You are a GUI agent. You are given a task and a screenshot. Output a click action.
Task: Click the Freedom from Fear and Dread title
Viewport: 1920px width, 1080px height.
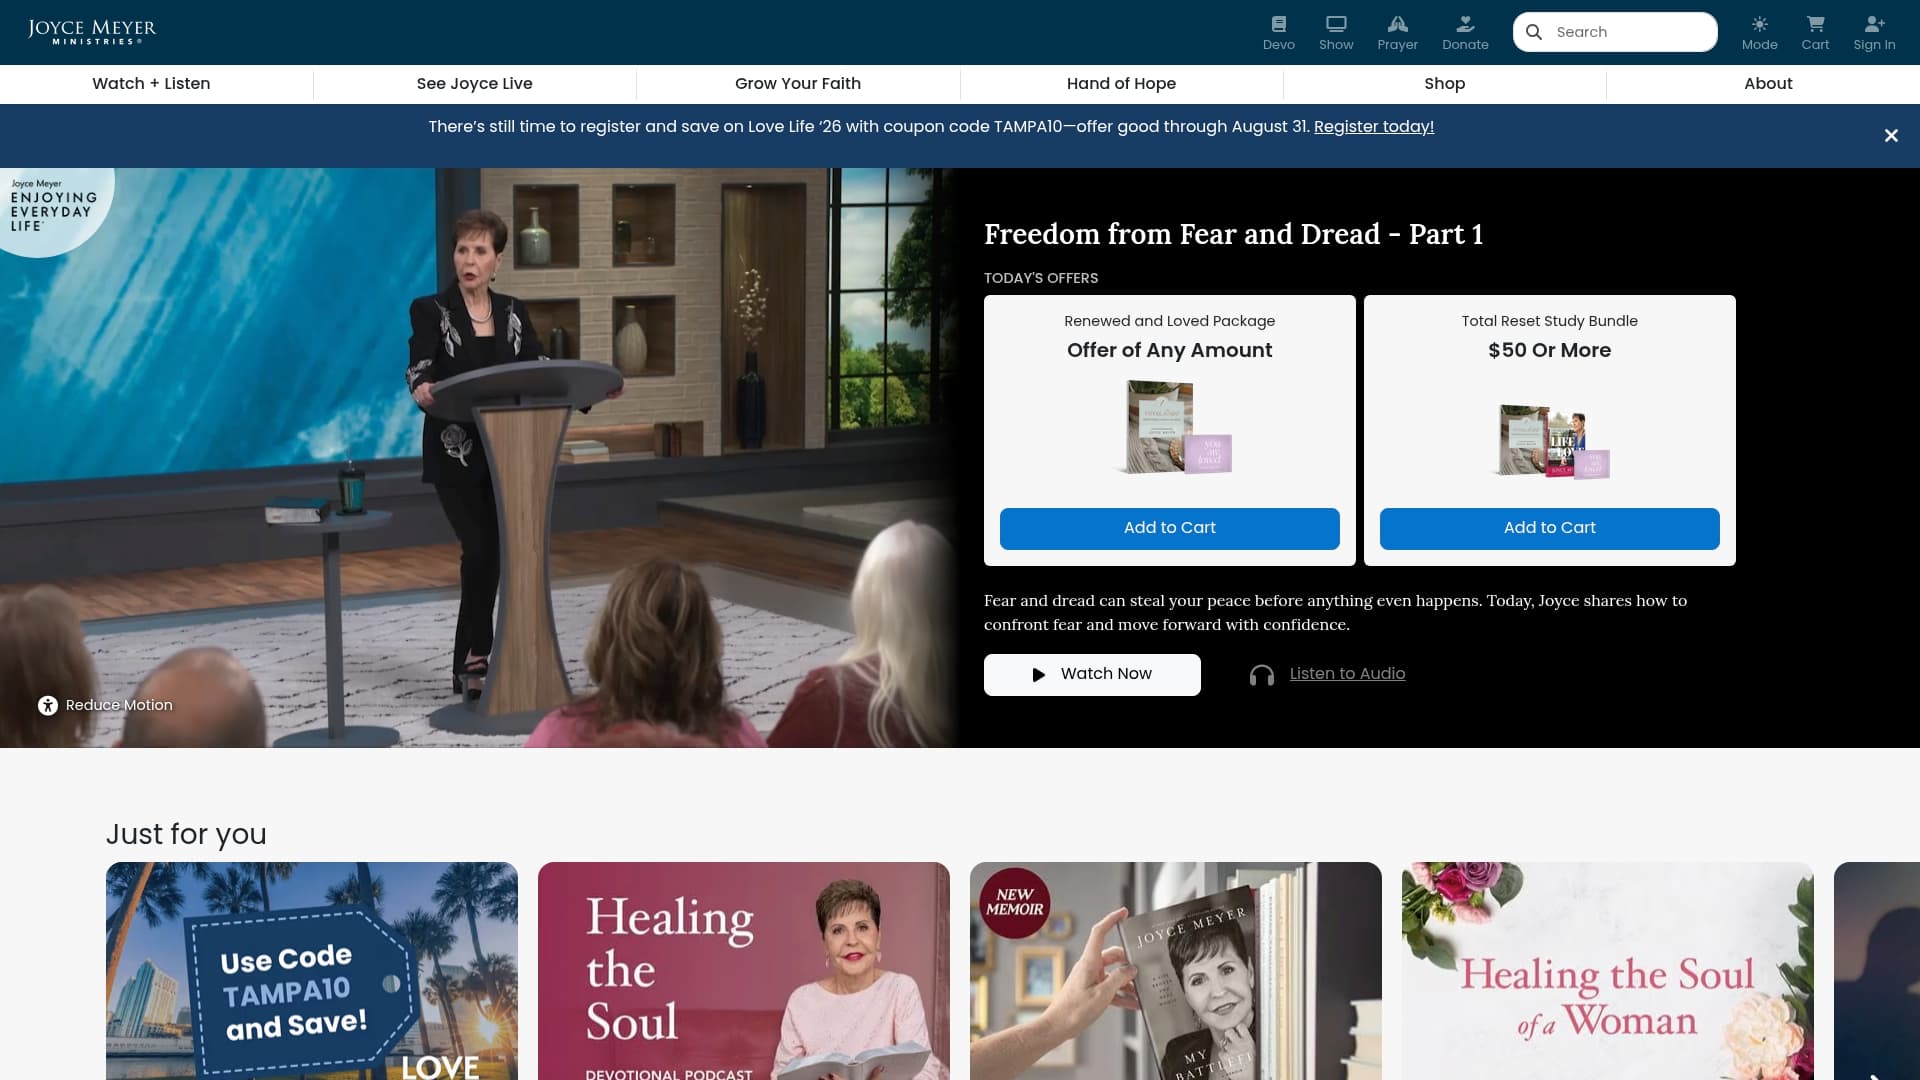pyautogui.click(x=1233, y=234)
